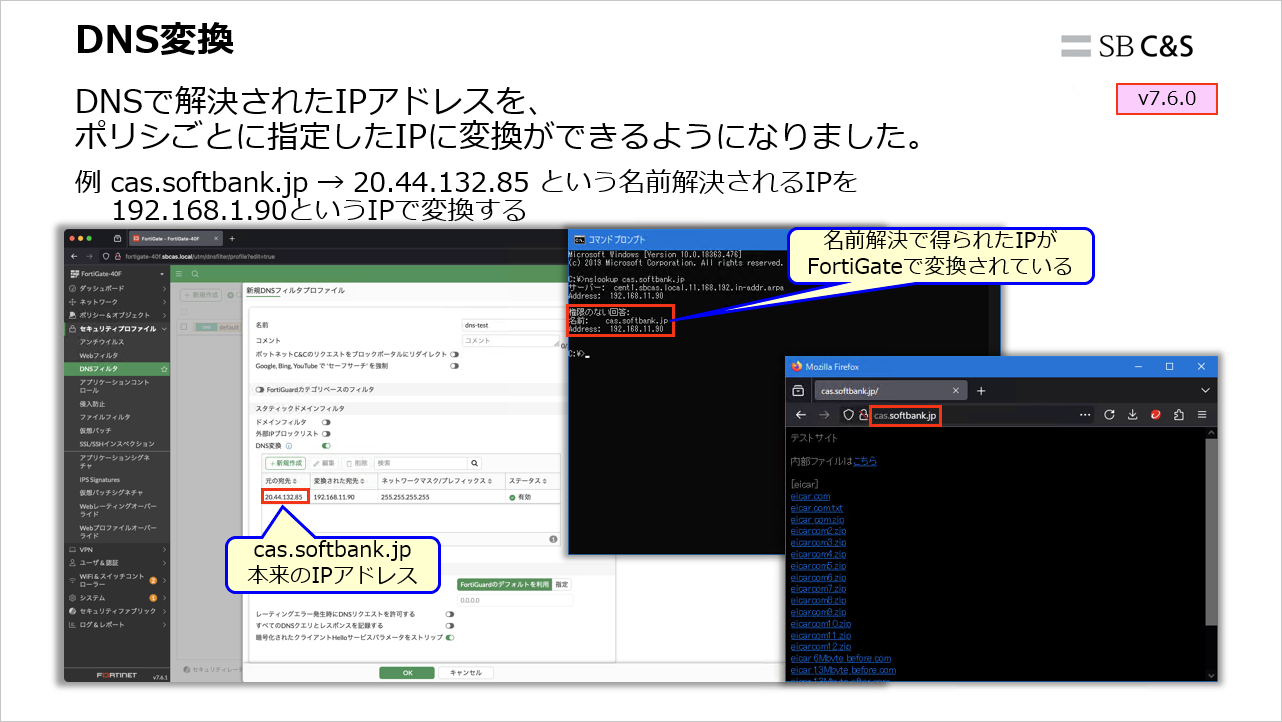Expand the Firefox list-all-tabs chevron
This screenshot has height=722, width=1282.
[x=1205, y=390]
